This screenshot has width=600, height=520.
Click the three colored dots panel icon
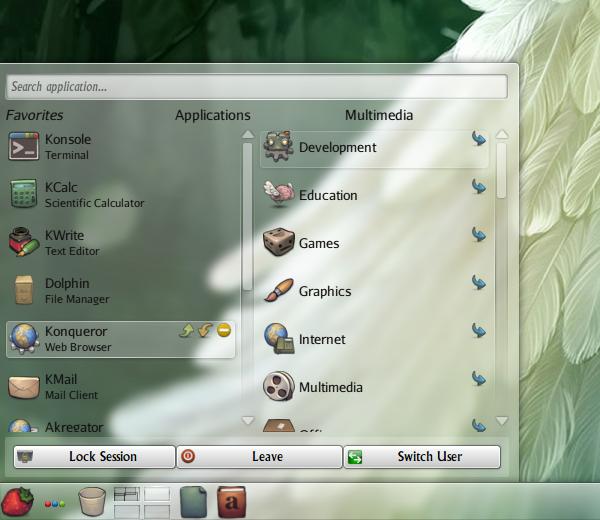coord(55,504)
